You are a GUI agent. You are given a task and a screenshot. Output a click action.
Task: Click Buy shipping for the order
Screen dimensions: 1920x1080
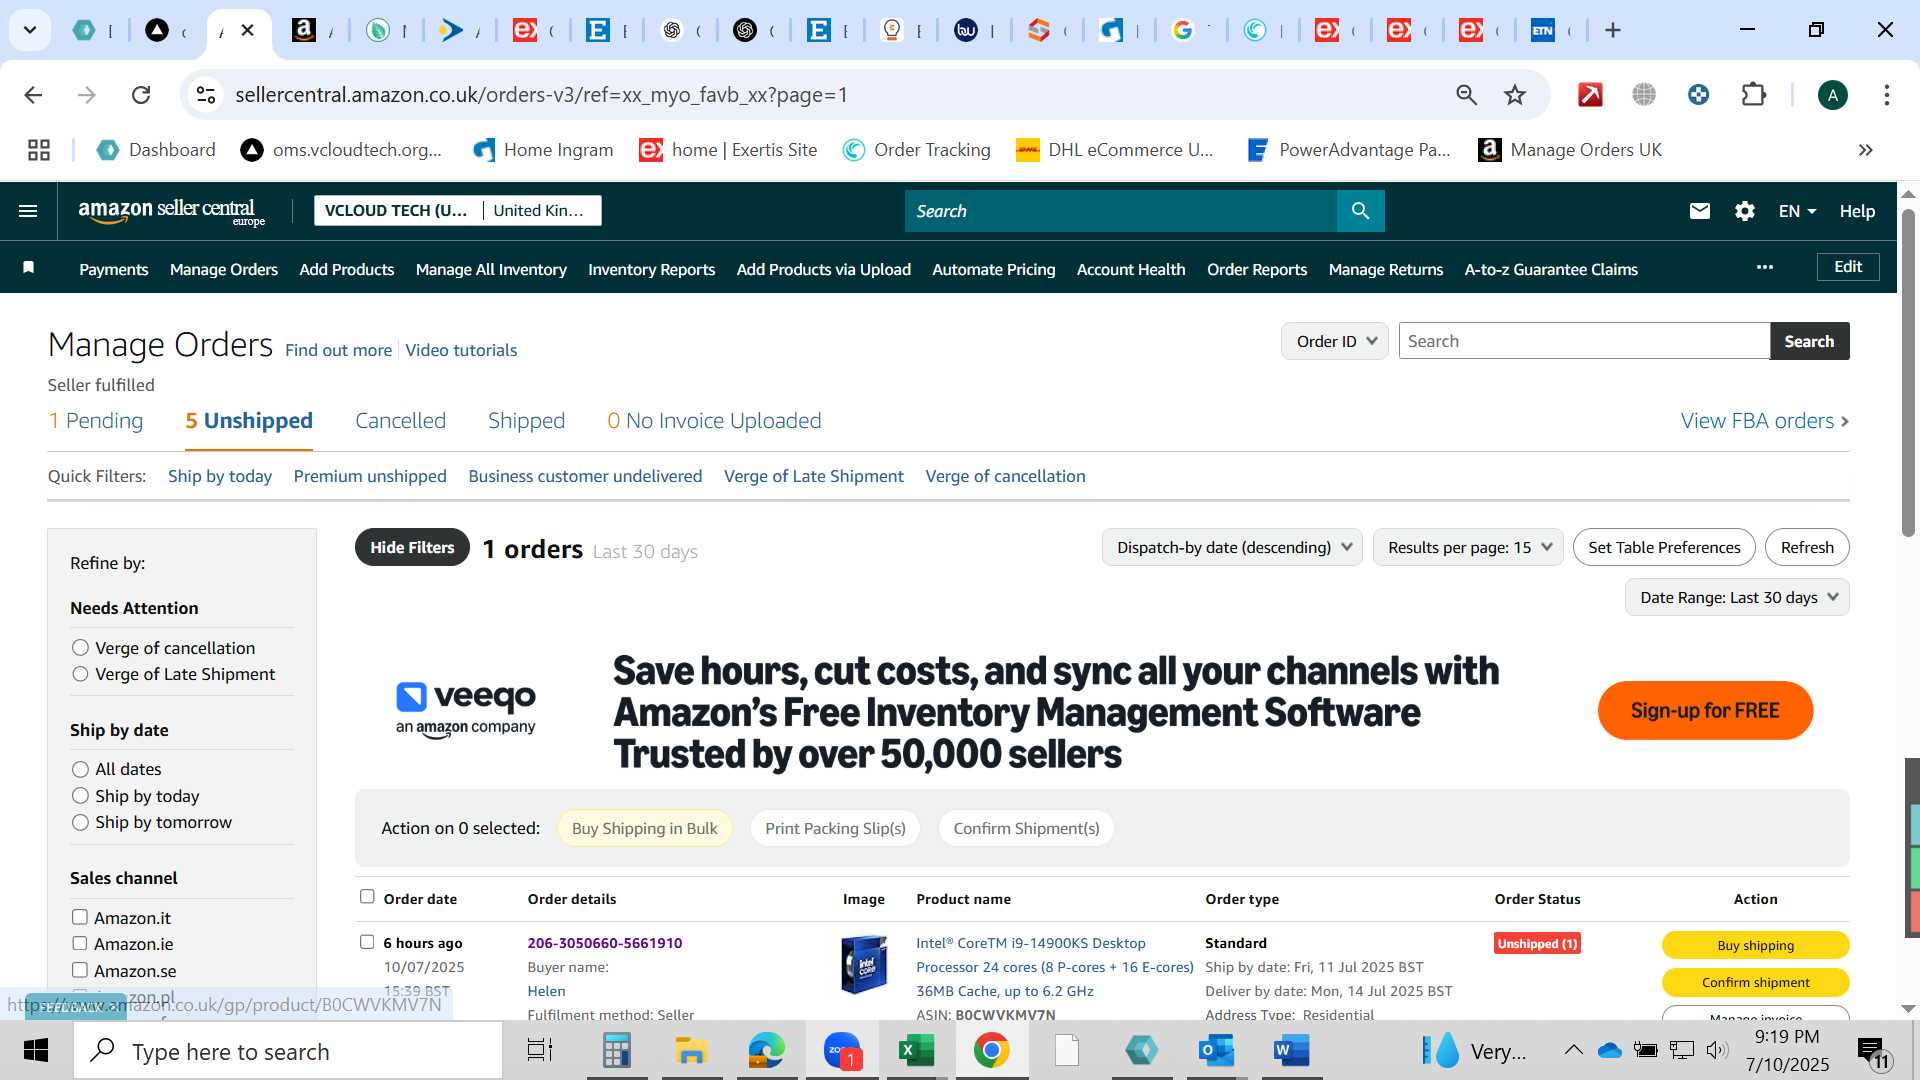[1755, 945]
